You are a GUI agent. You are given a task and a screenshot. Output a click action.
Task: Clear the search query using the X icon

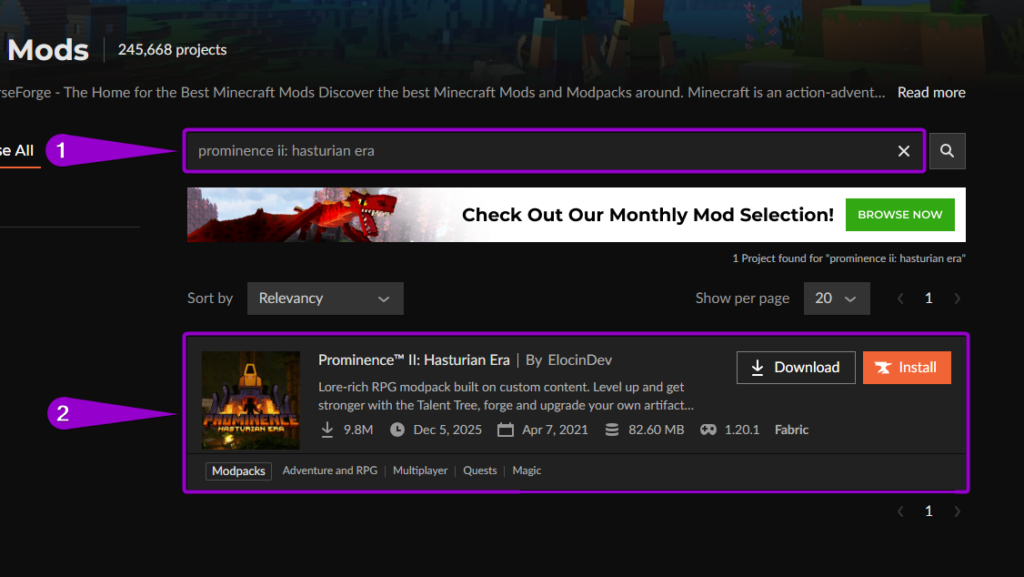pyautogui.click(x=904, y=151)
